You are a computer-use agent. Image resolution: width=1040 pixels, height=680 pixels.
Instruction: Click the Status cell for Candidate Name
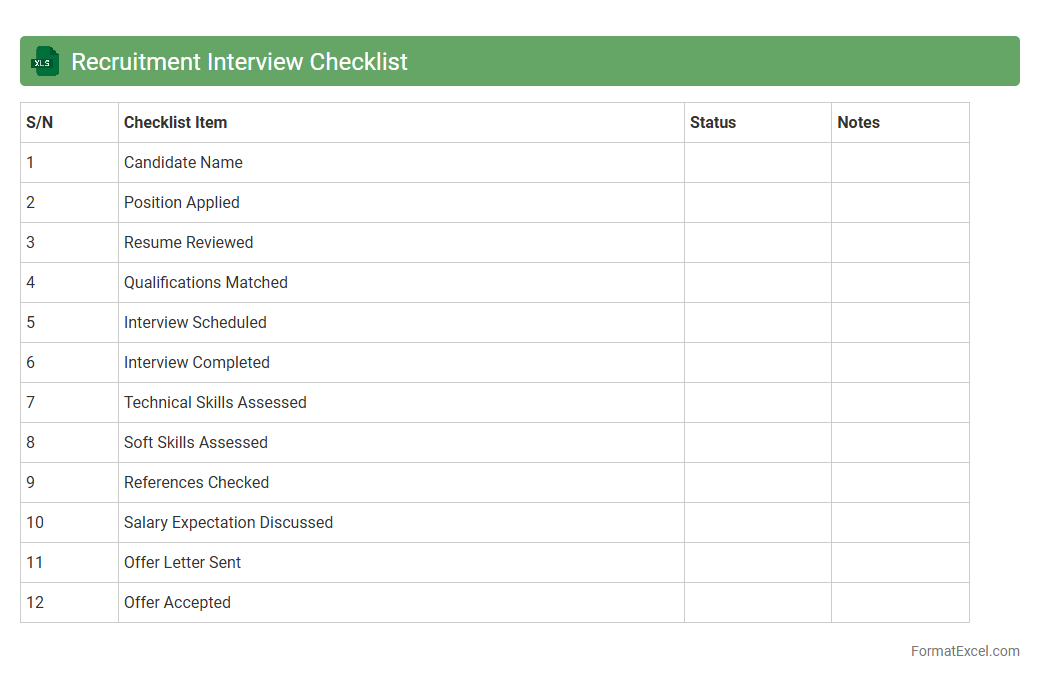click(x=757, y=163)
